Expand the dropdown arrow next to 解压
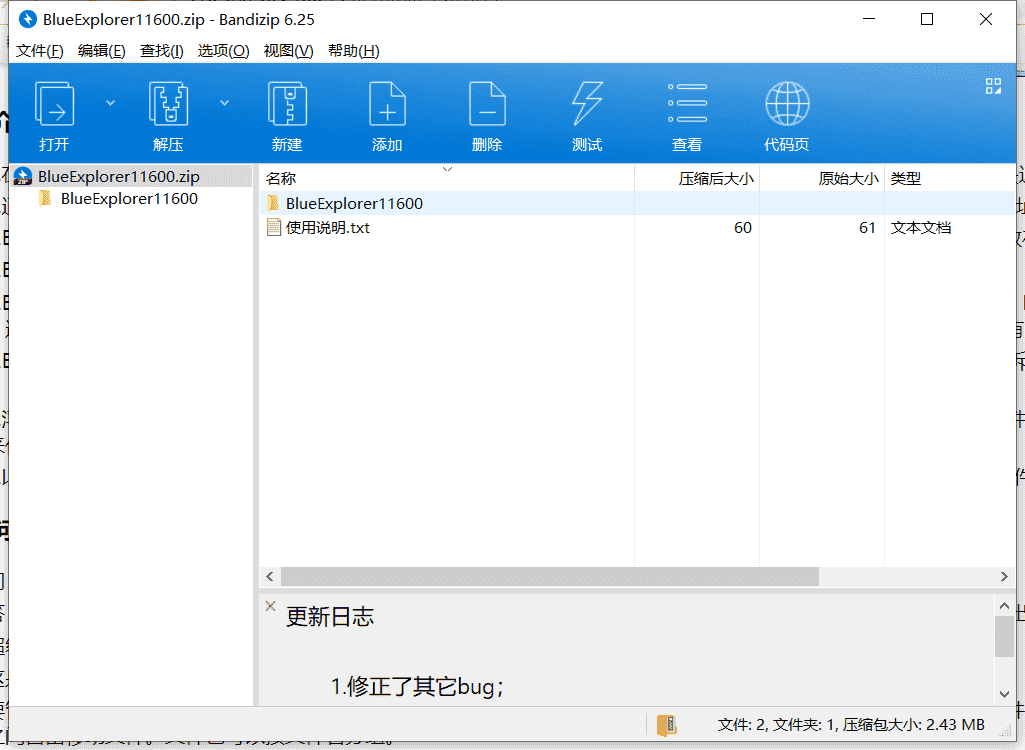This screenshot has height=750, width=1025. click(x=224, y=103)
